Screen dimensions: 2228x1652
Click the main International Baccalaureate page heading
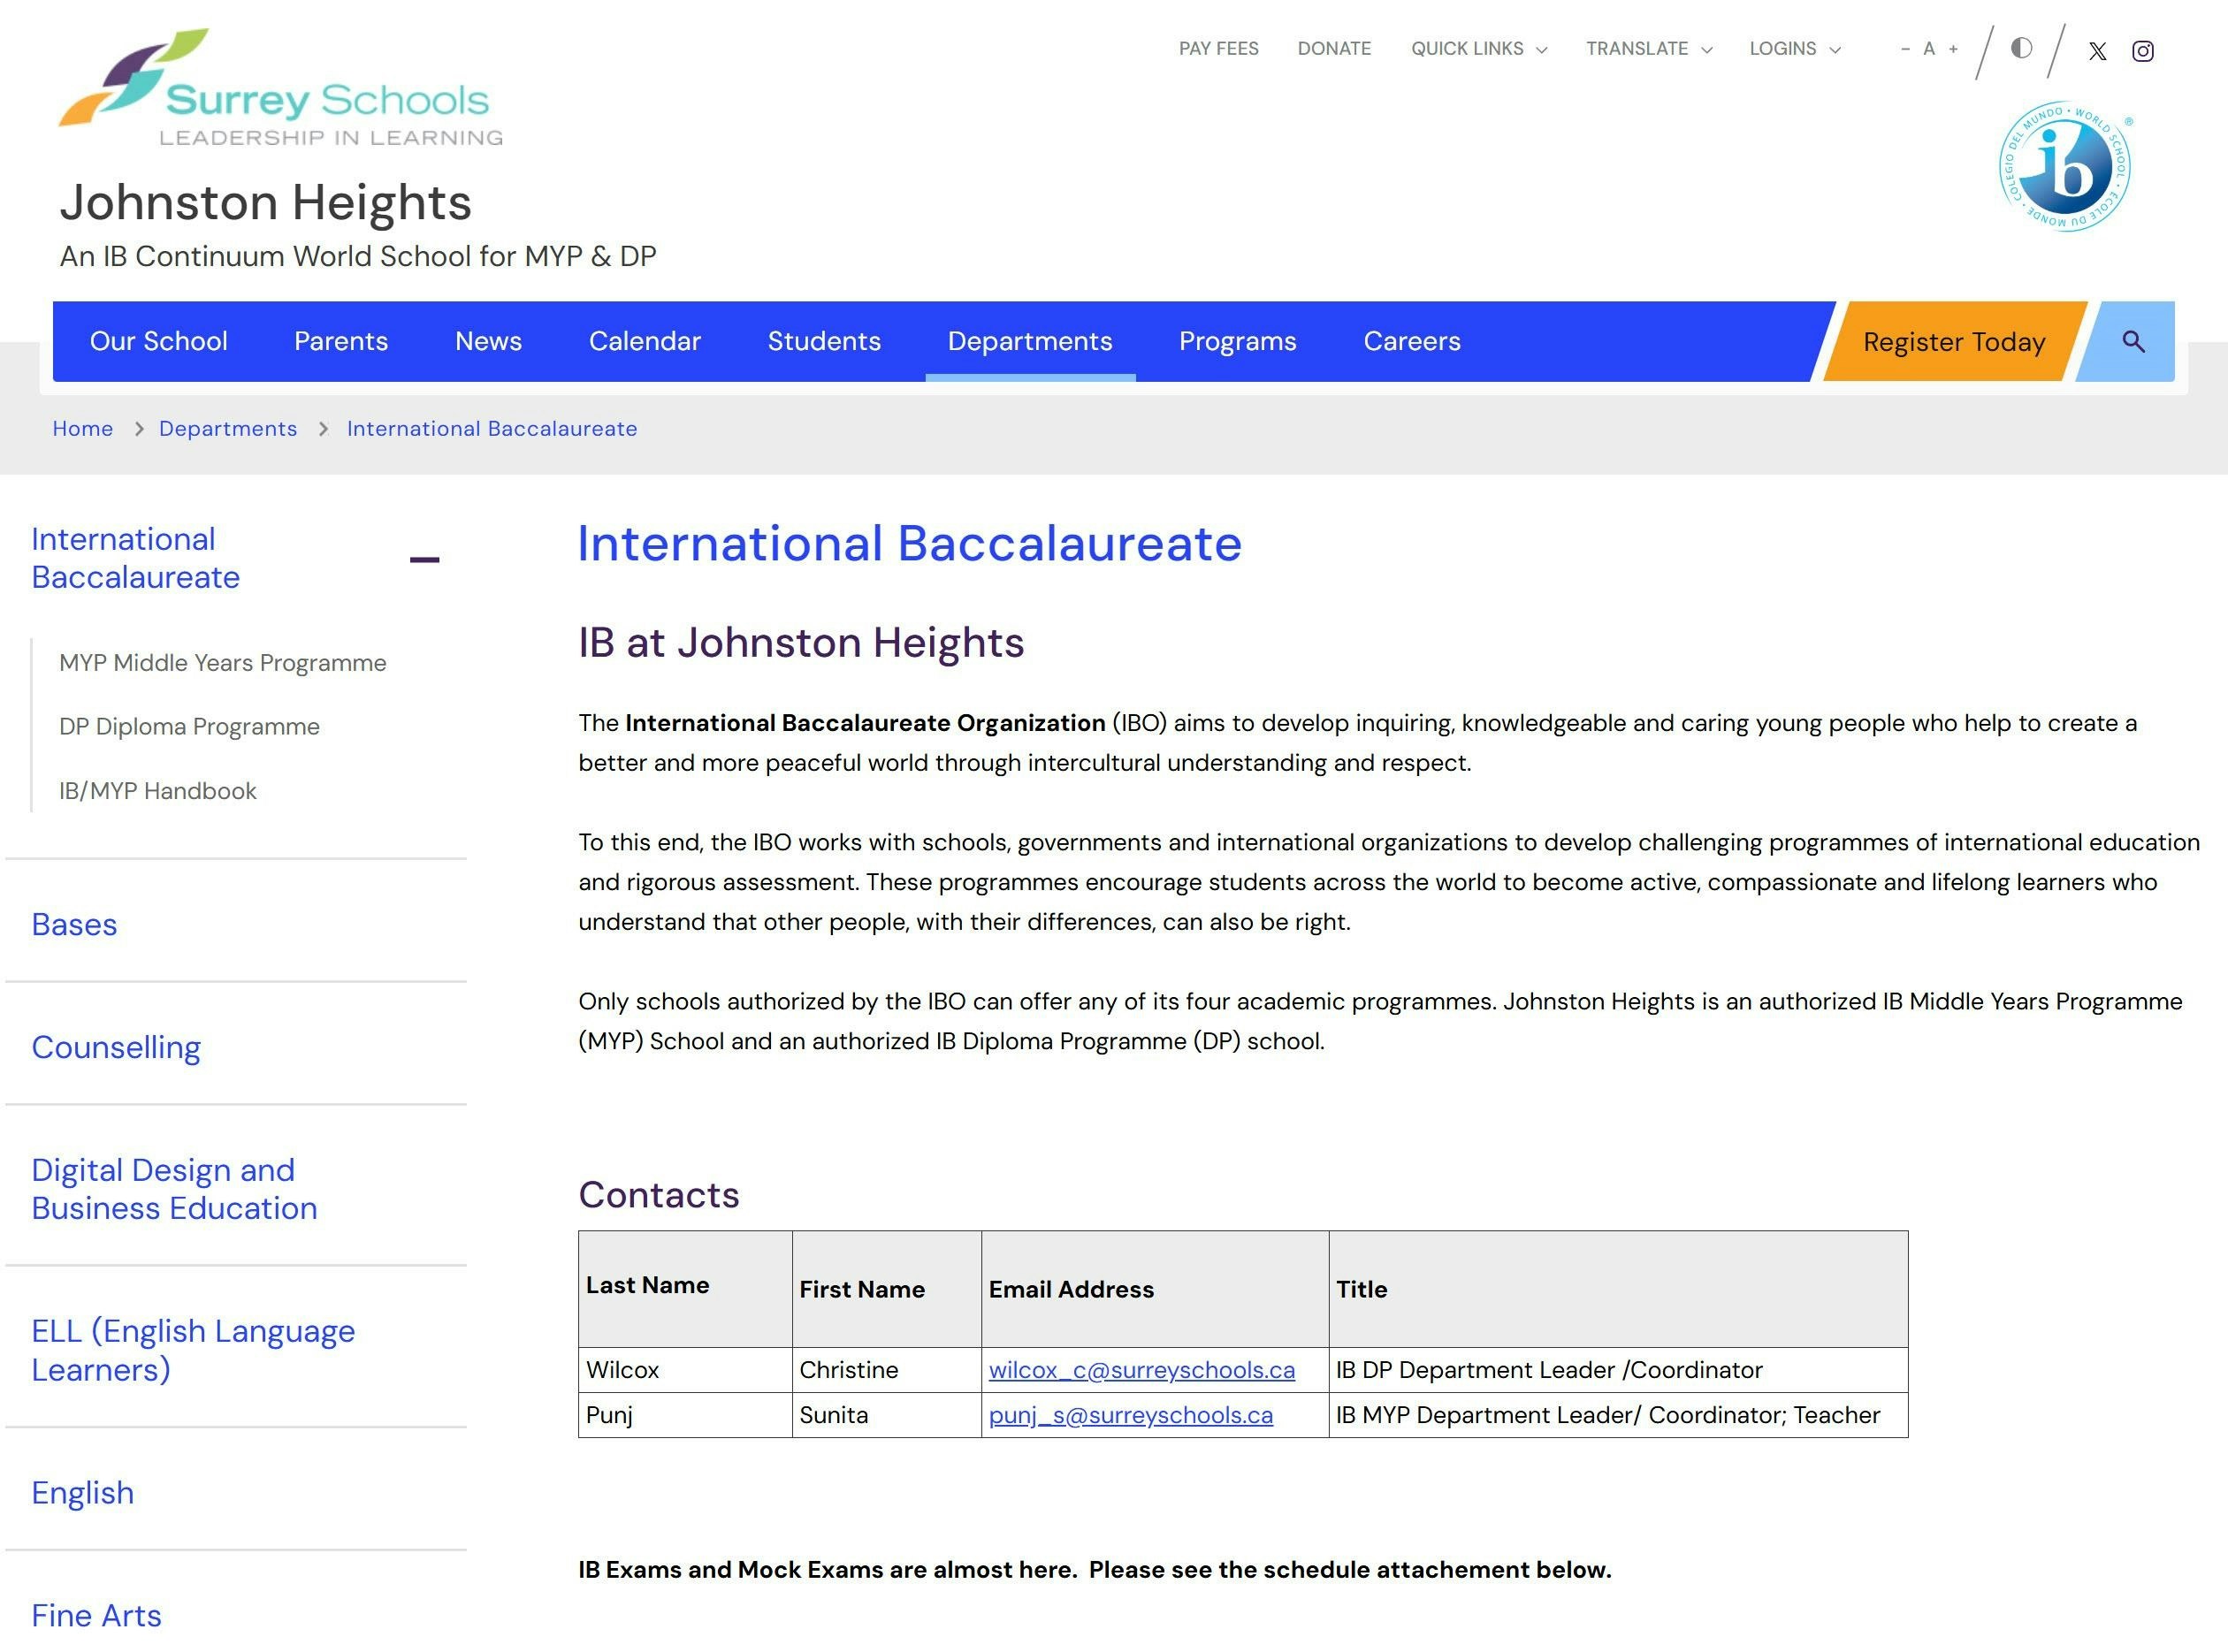[910, 544]
